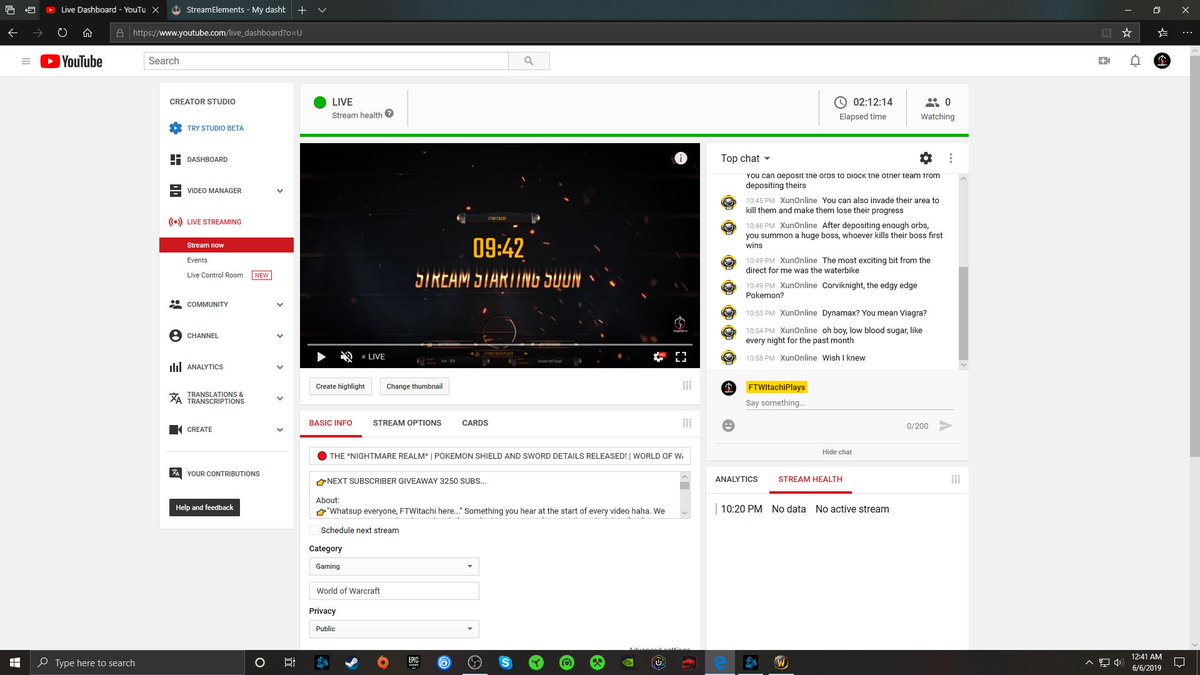1200x675 pixels.
Task: Expand the Community section
Action: [280, 305]
